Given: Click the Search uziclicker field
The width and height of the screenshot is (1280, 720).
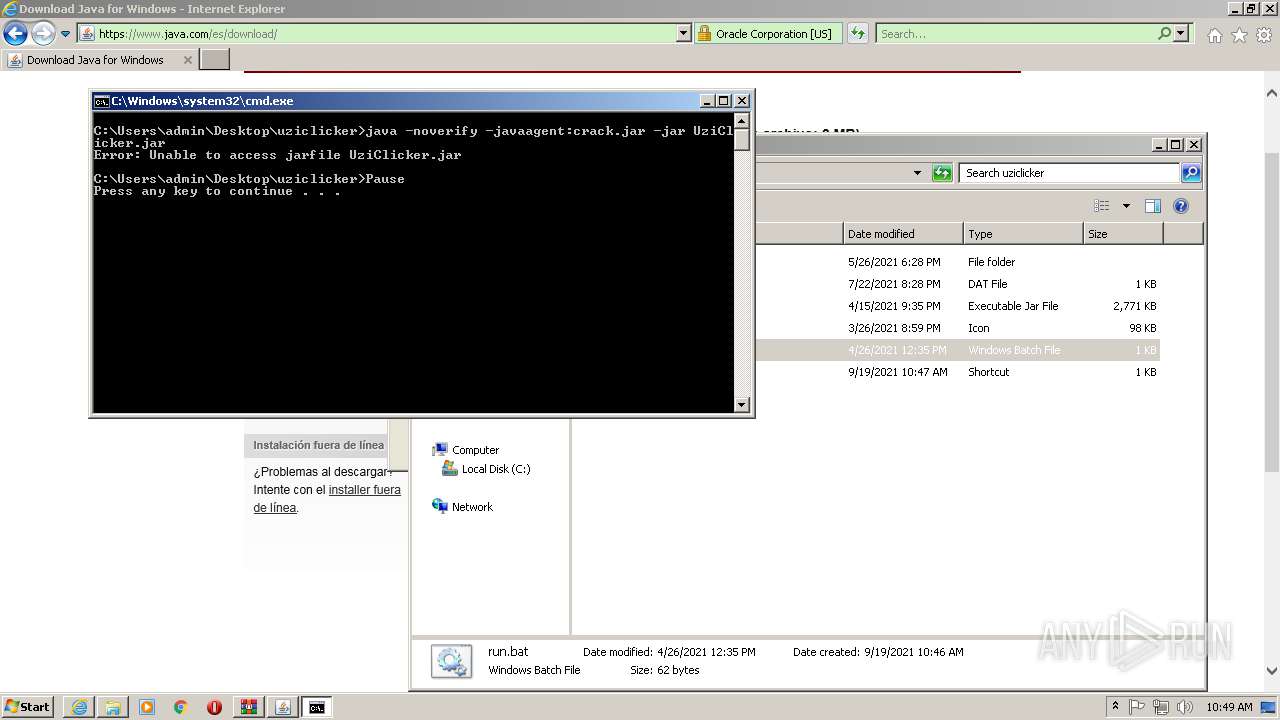Looking at the screenshot, I should pyautogui.click(x=1069, y=173).
